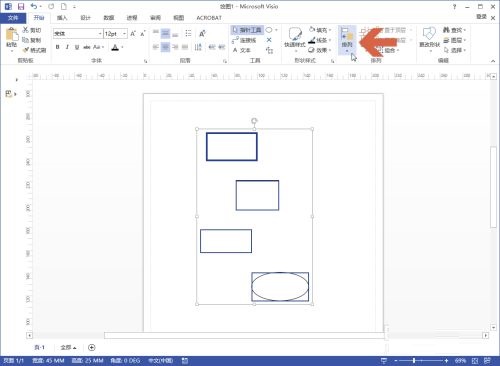This screenshot has height=366, width=500.
Task: Toggle Center text alignment icon
Action: [x=165, y=47]
